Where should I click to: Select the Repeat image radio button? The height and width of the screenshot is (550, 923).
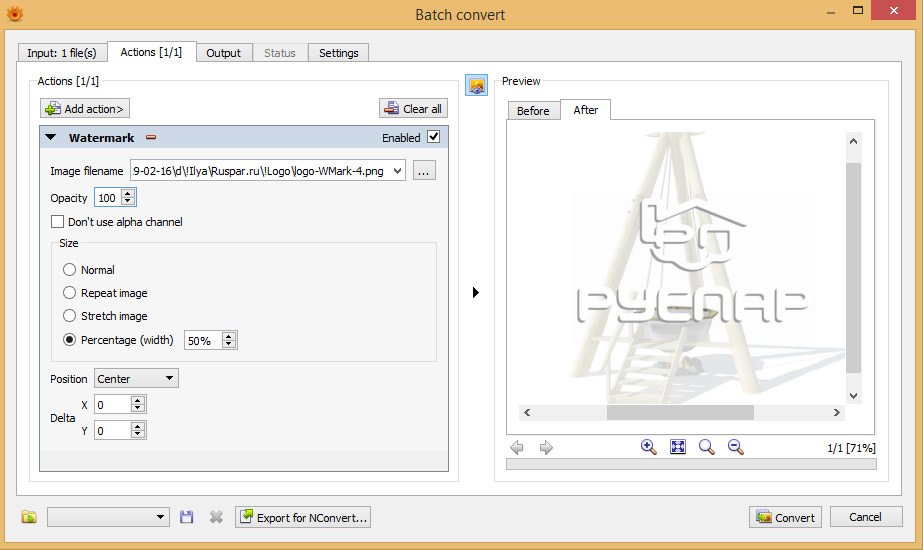69,293
